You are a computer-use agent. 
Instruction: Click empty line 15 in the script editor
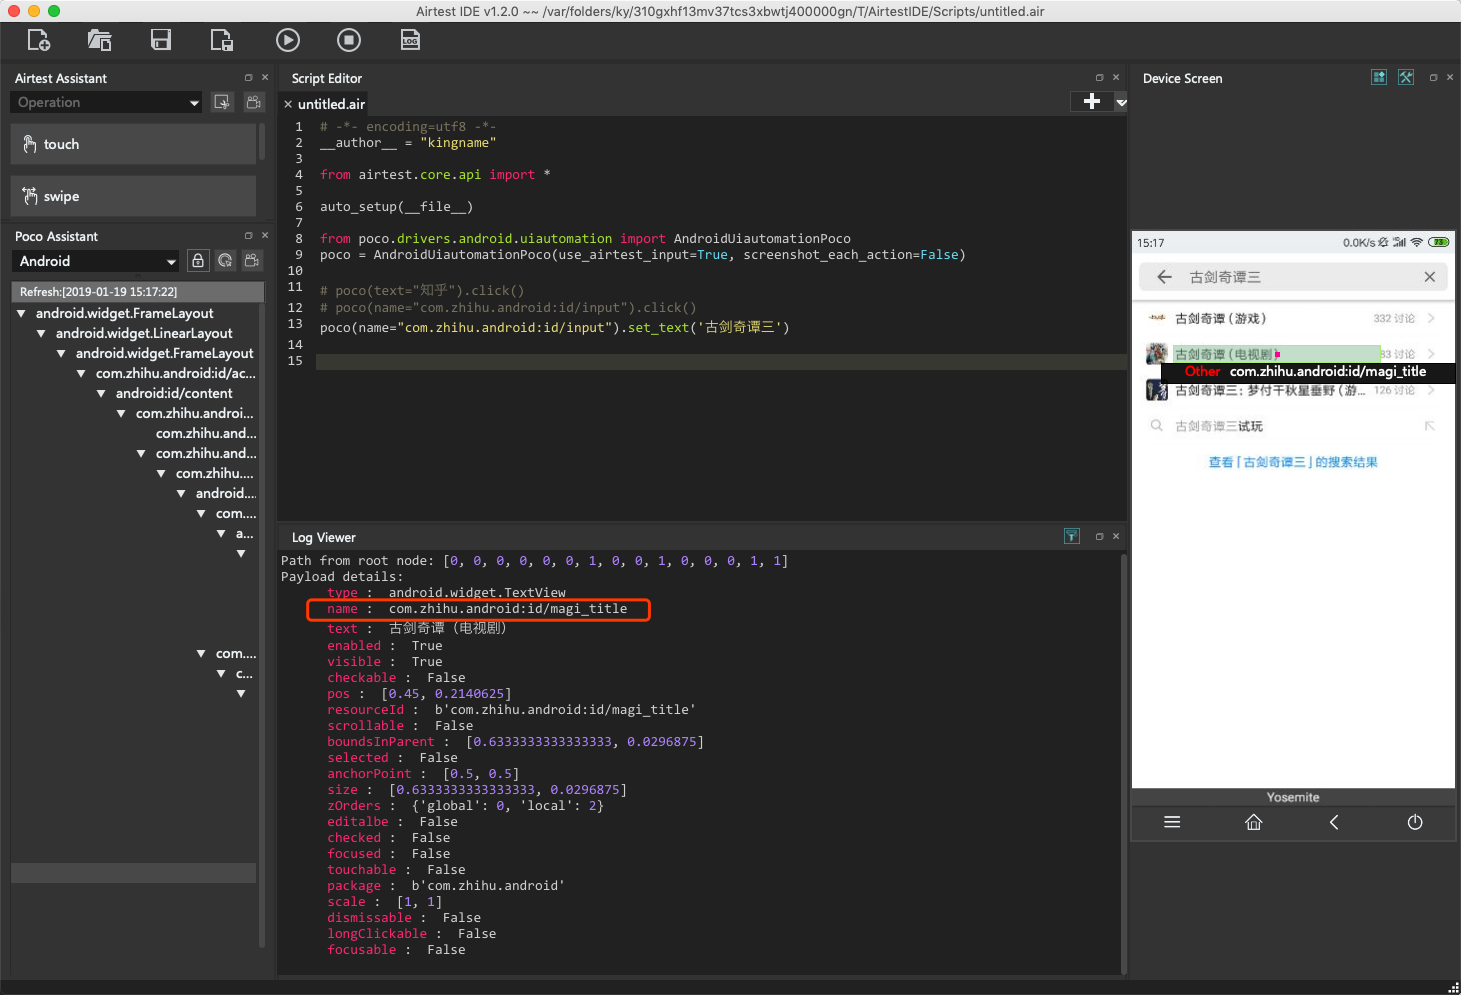click(721, 361)
